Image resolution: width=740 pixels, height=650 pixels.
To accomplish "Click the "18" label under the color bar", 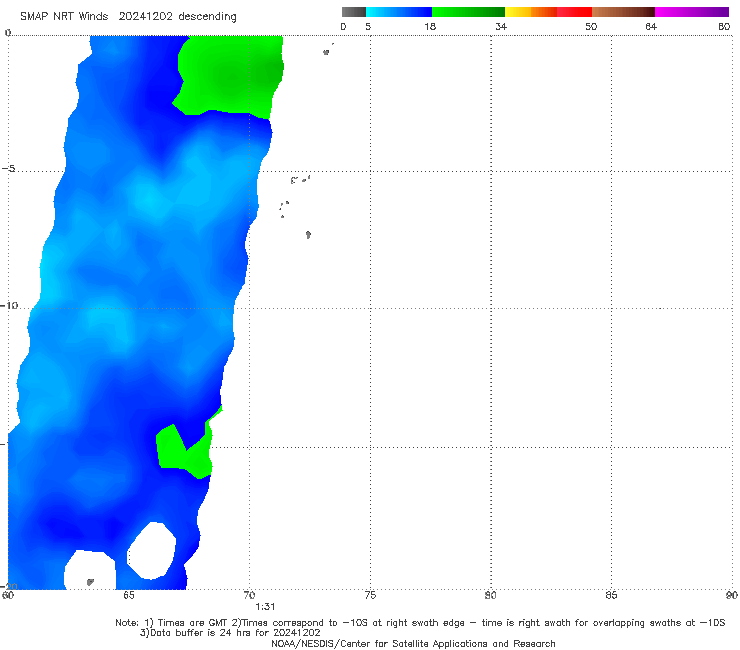I will pos(430,26).
